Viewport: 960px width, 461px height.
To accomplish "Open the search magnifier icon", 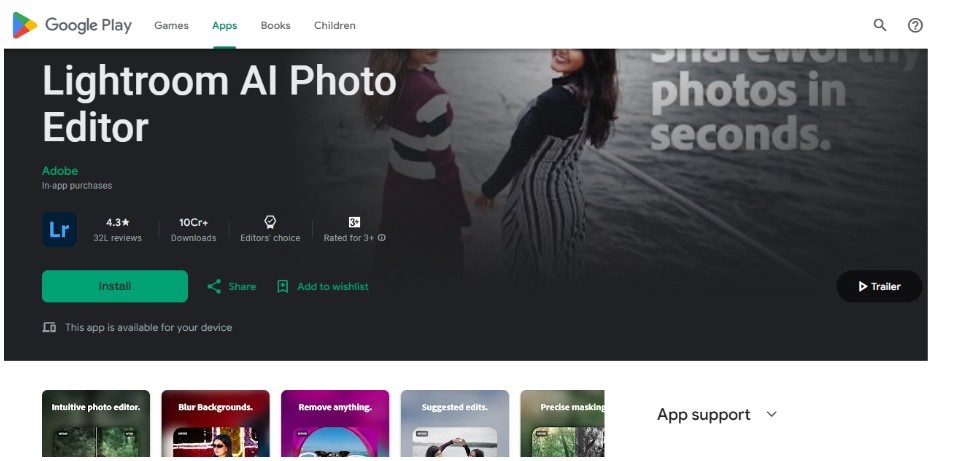I will click(880, 25).
